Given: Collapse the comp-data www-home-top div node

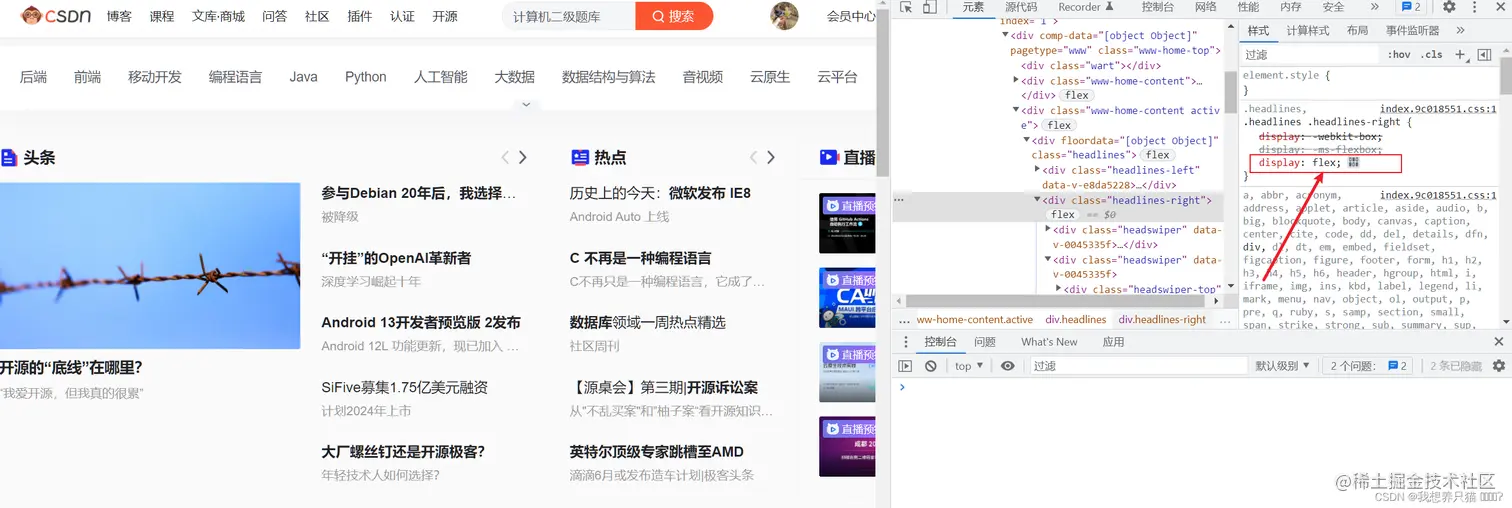Looking at the screenshot, I should [x=1005, y=36].
